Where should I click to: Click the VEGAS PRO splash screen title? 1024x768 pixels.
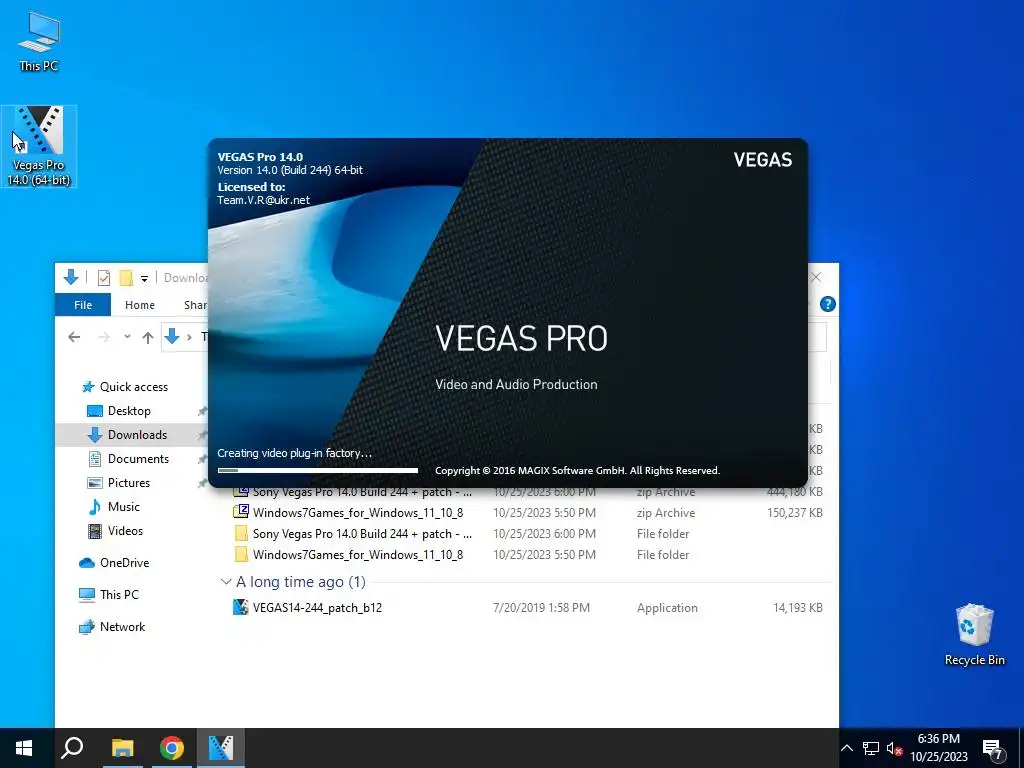521,338
